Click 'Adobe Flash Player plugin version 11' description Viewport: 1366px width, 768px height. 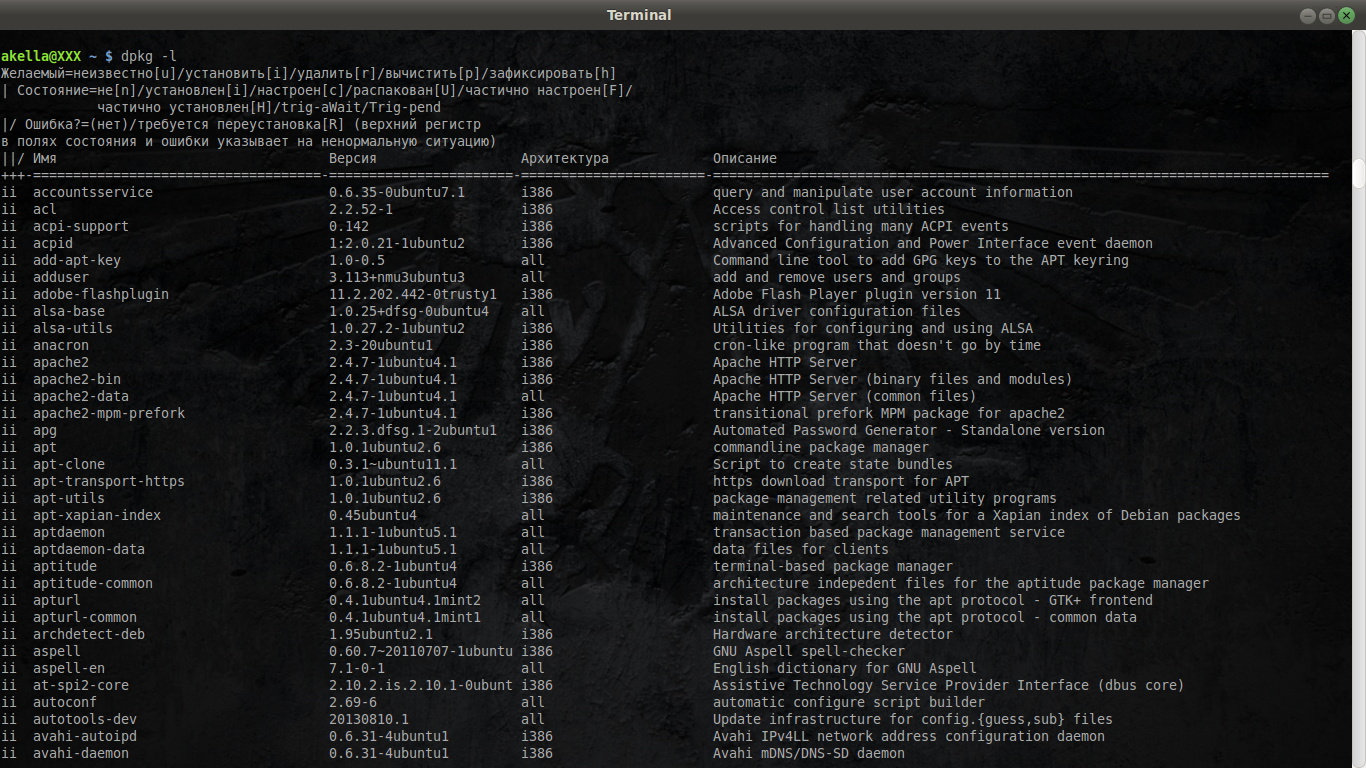(857, 294)
